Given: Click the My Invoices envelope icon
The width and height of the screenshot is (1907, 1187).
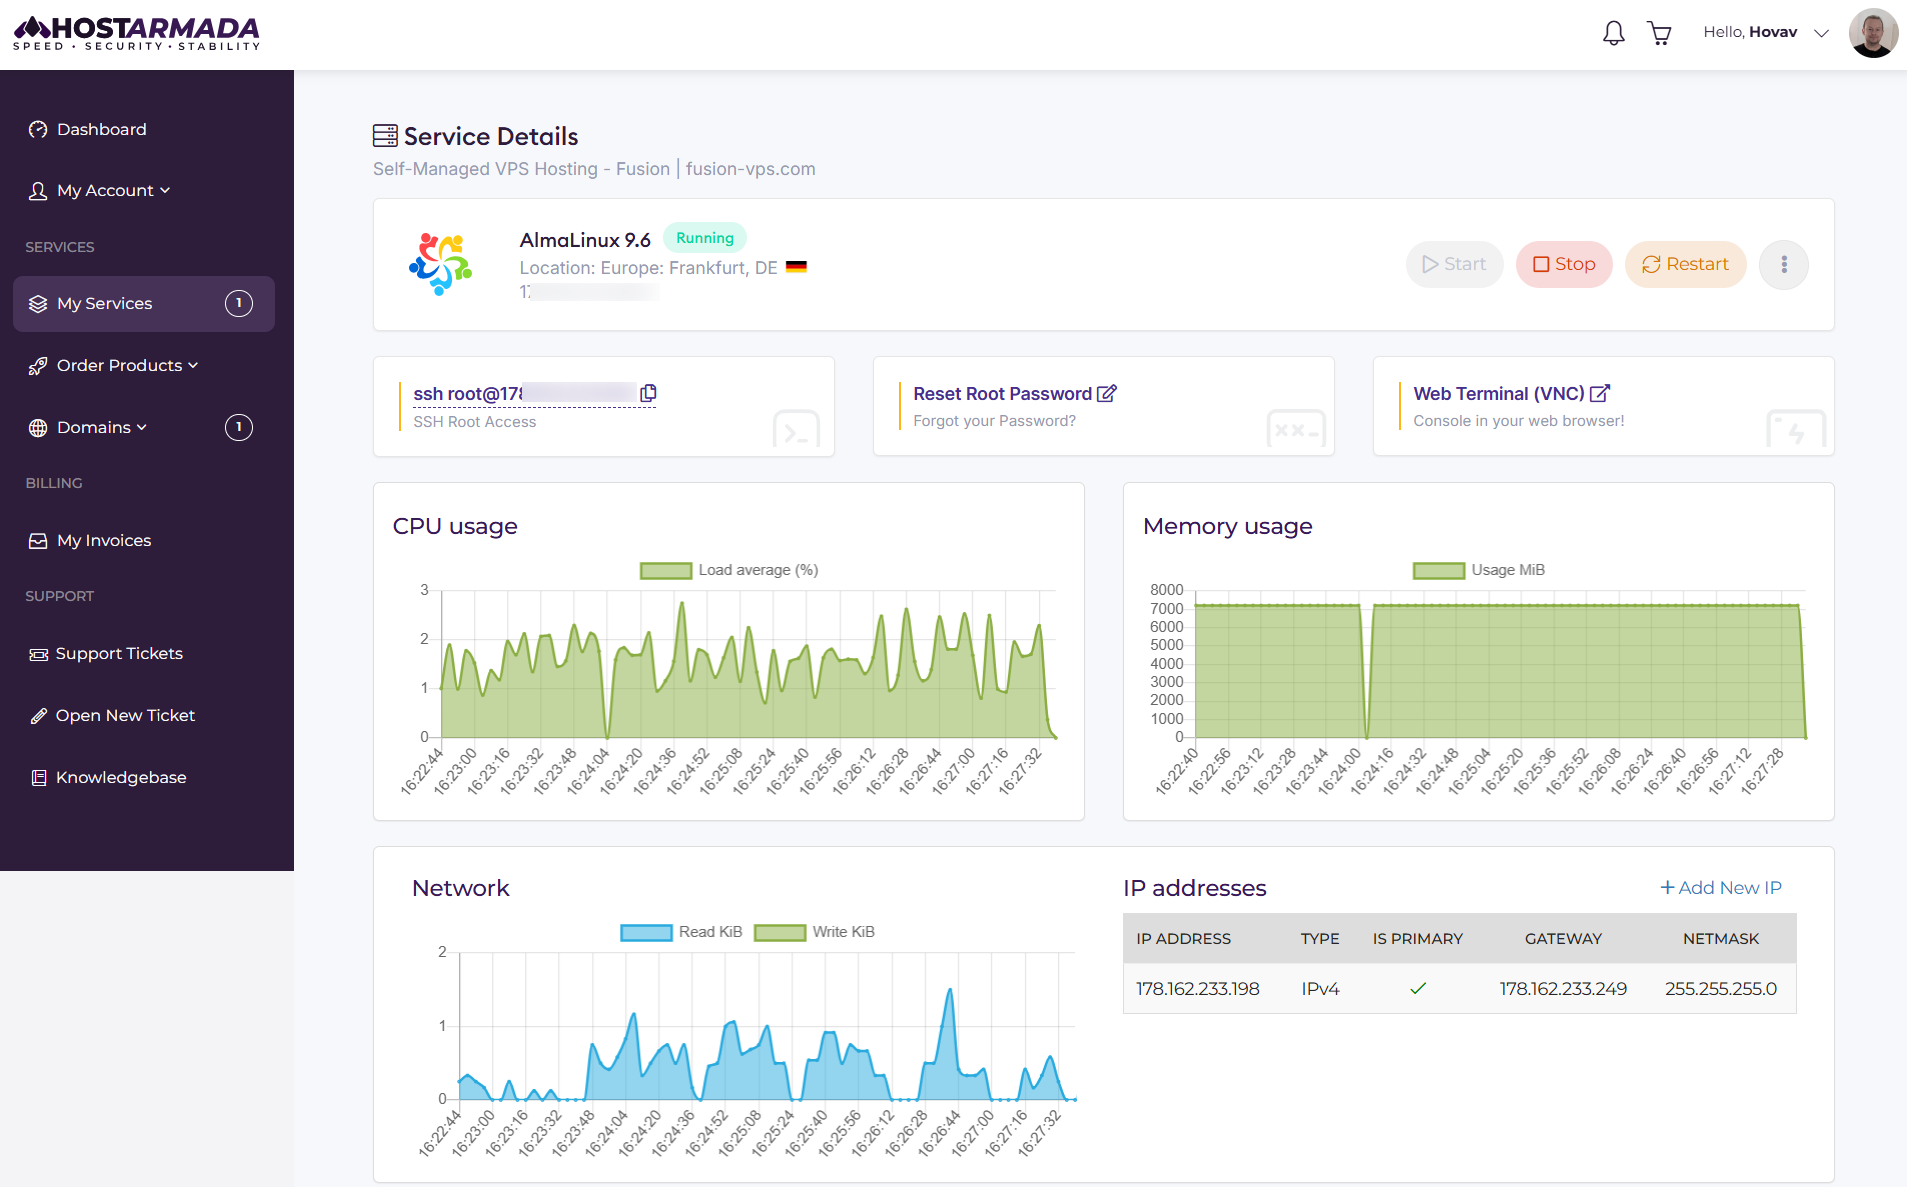Looking at the screenshot, I should [x=38, y=541].
